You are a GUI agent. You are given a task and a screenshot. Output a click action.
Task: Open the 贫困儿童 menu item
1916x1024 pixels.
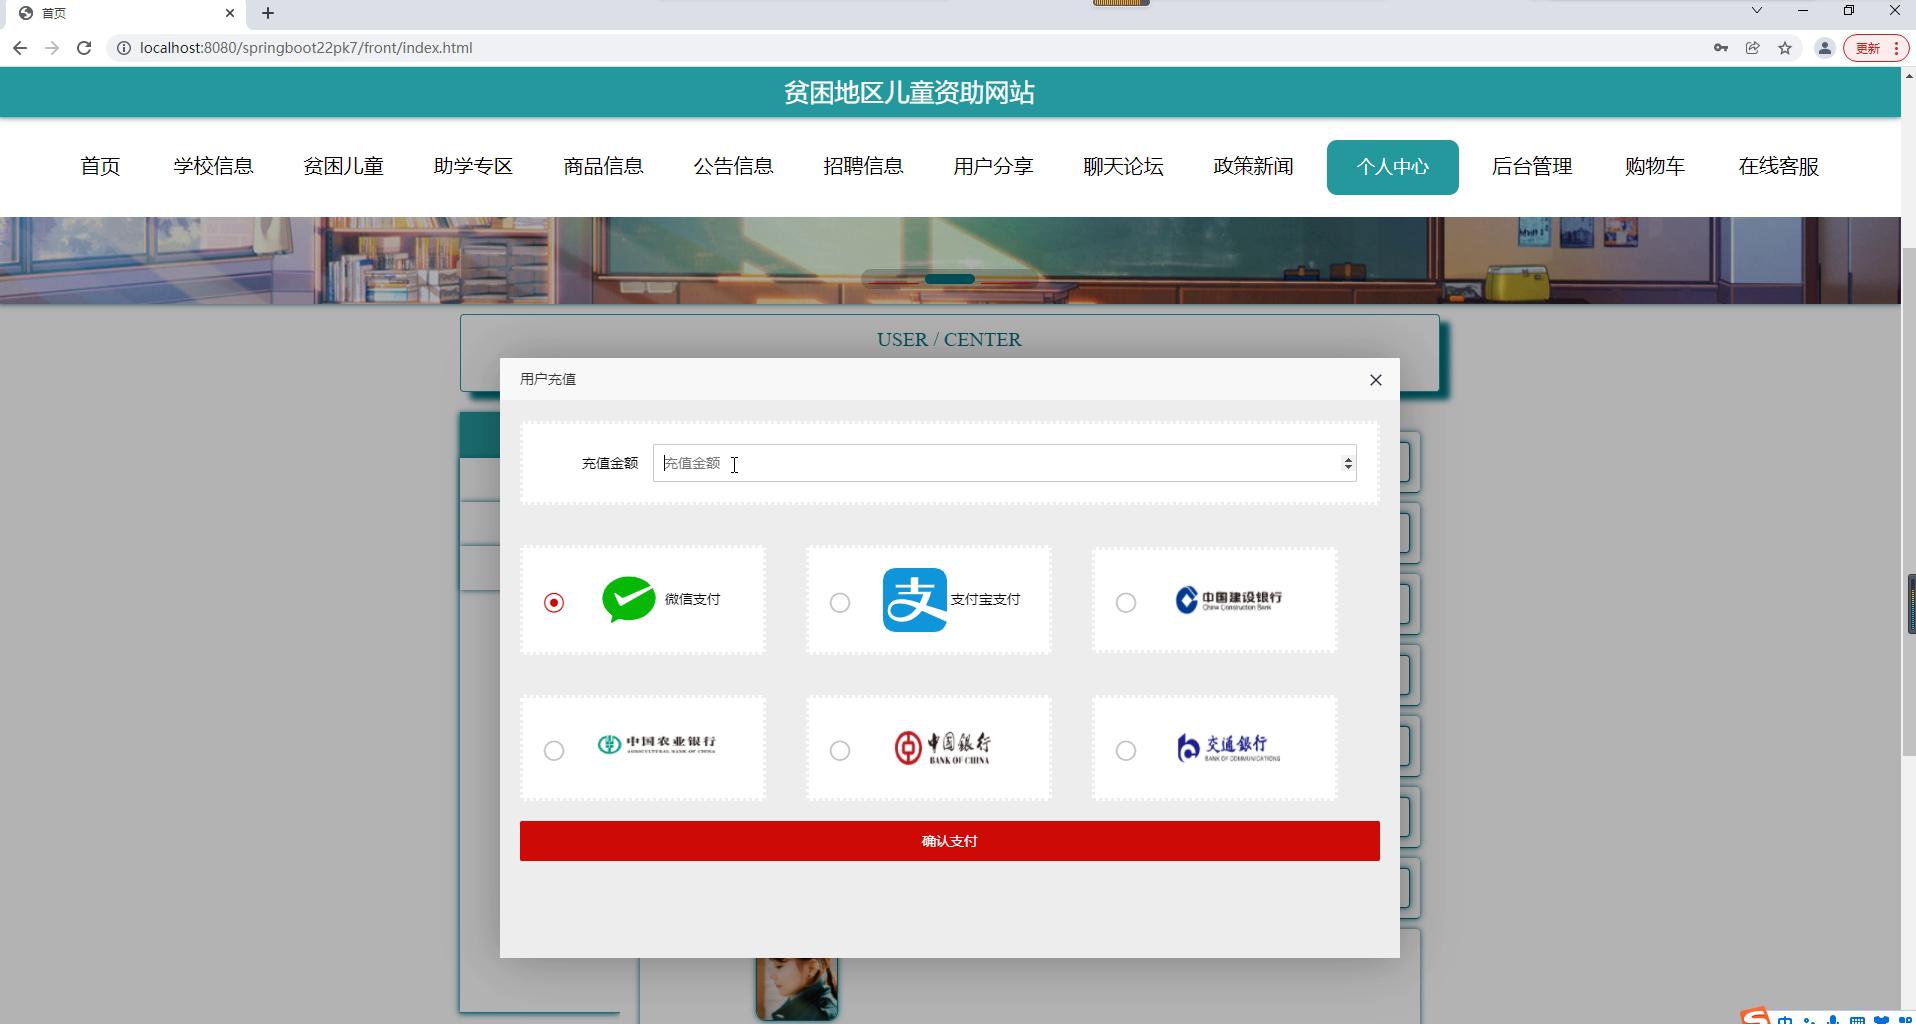[x=343, y=167]
